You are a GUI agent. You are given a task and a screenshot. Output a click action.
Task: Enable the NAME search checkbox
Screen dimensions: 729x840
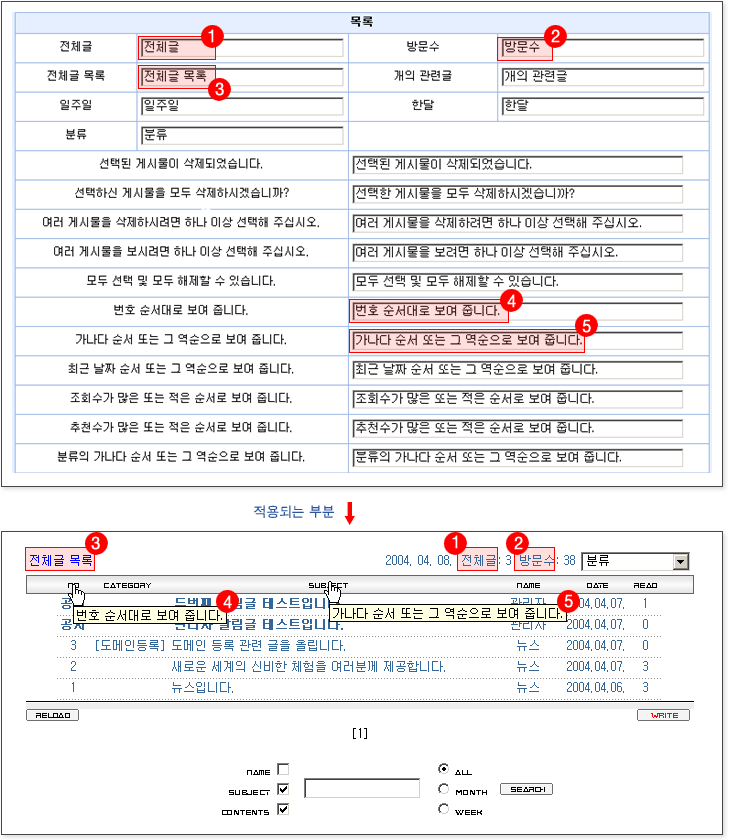click(283, 770)
